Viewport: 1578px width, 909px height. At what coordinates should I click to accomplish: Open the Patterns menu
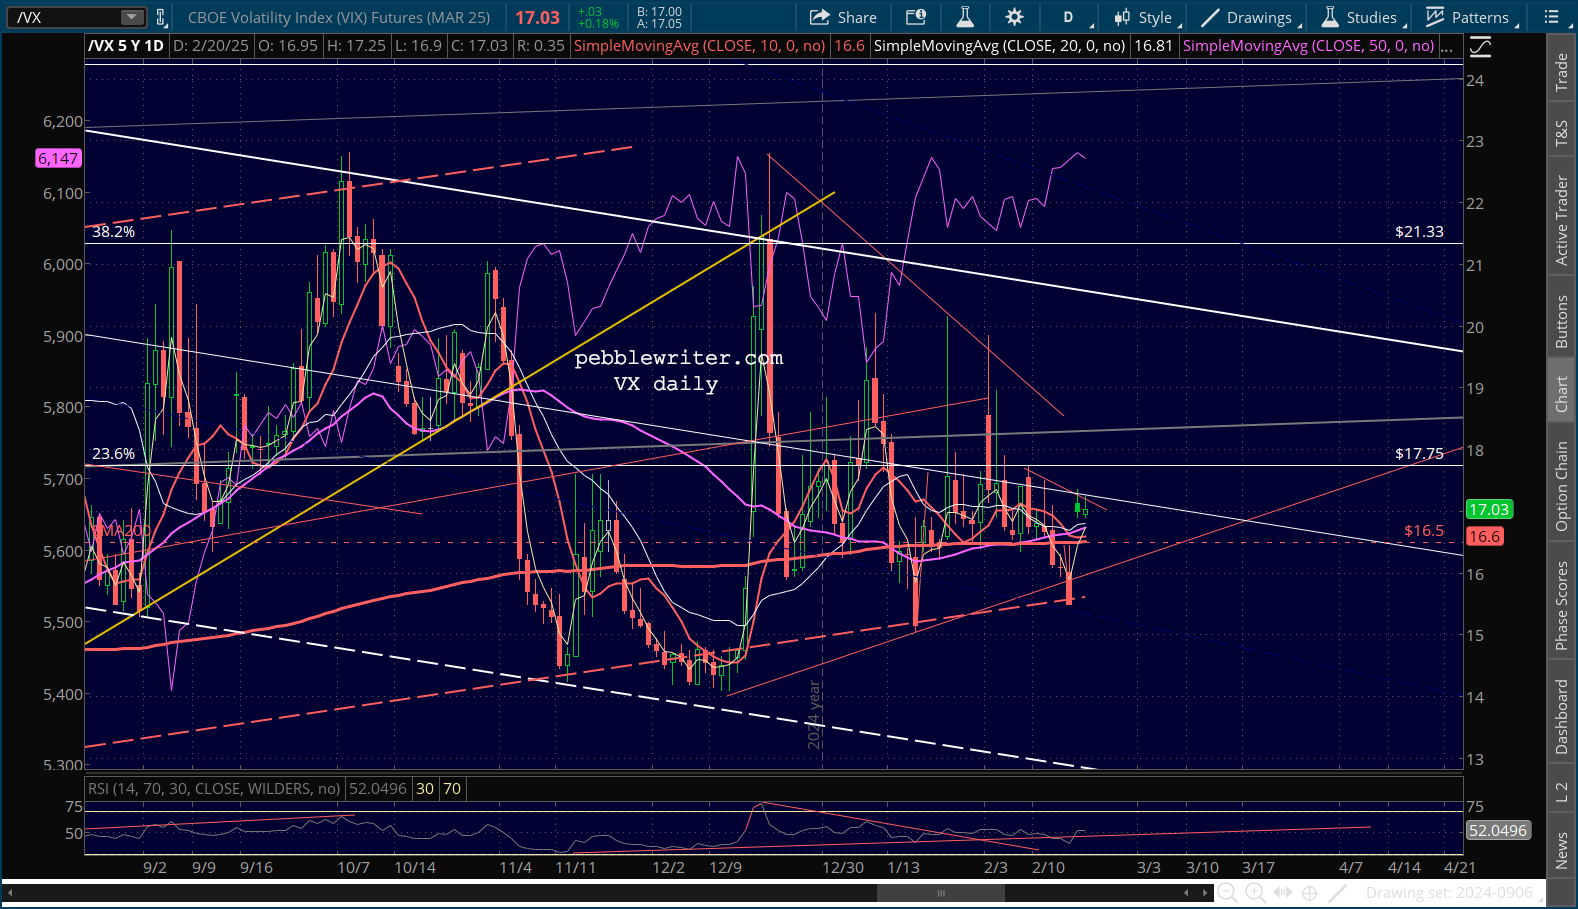[1472, 17]
